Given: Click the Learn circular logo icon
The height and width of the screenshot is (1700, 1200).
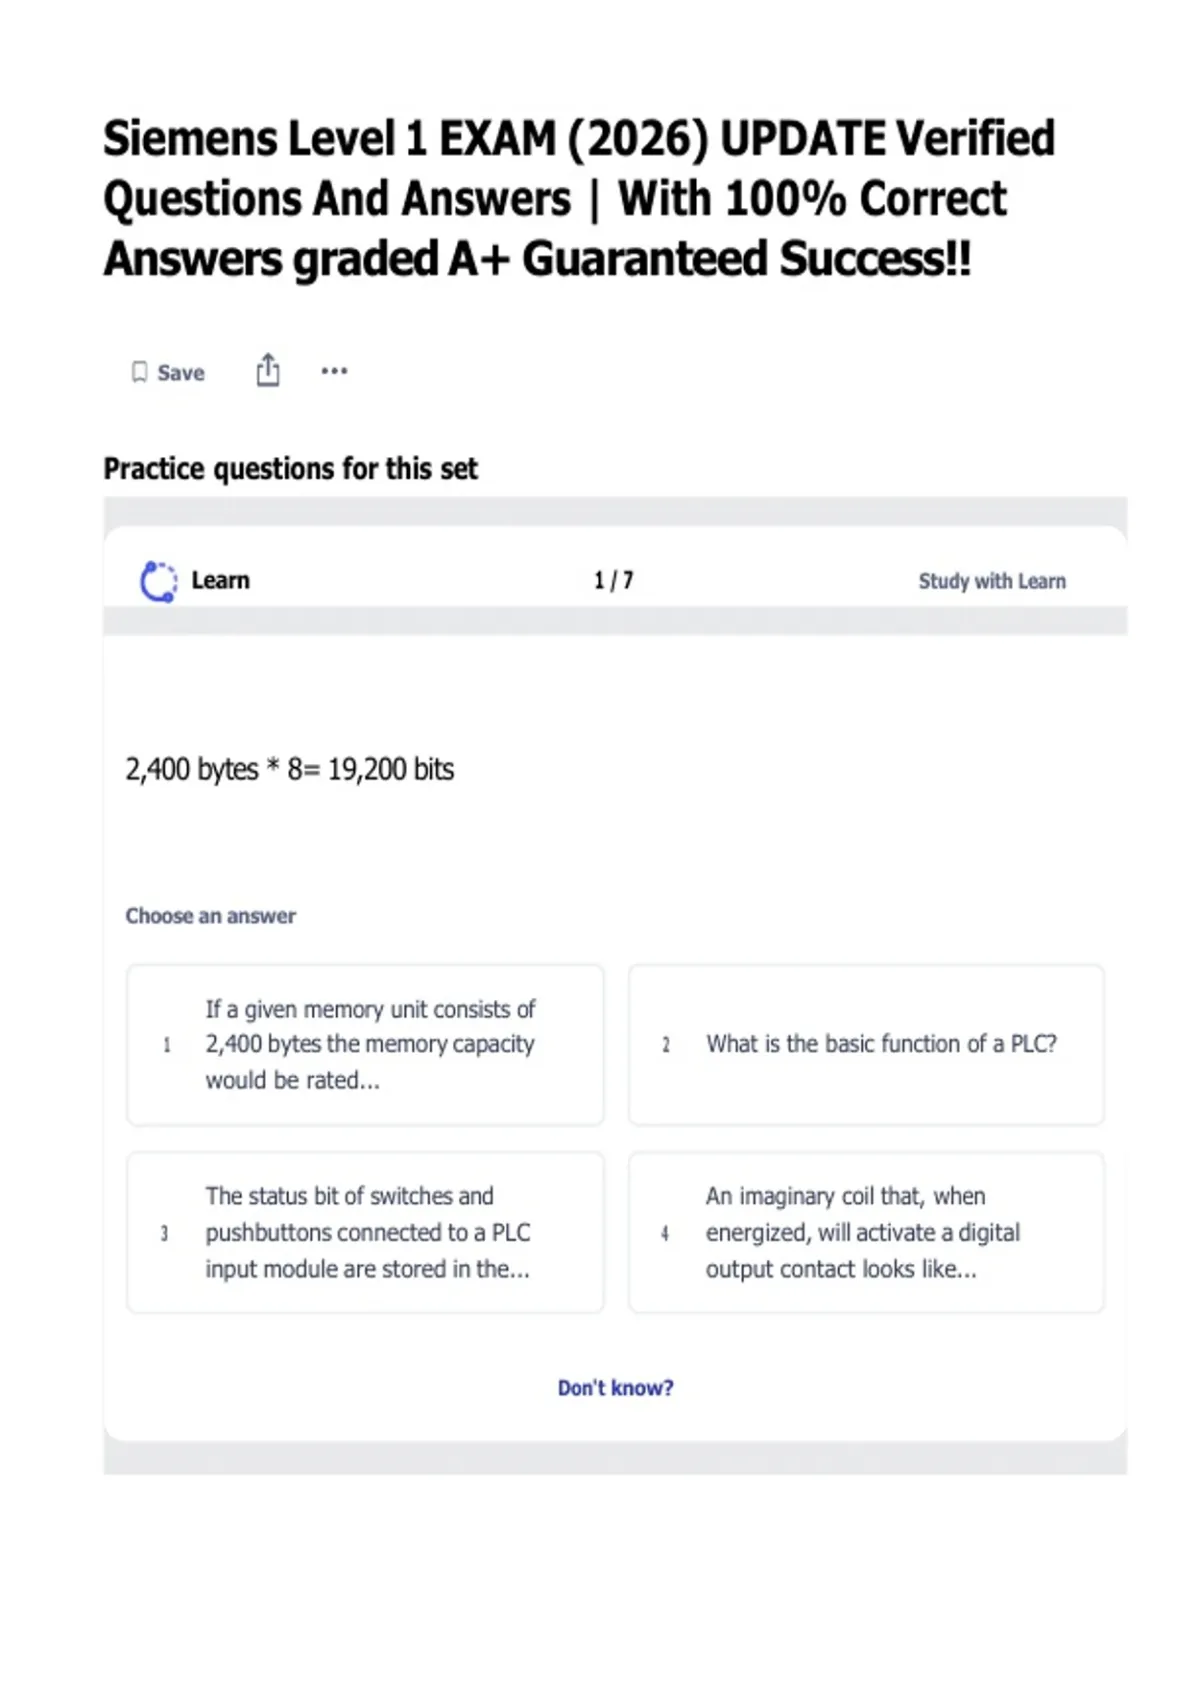Looking at the screenshot, I should tap(158, 581).
